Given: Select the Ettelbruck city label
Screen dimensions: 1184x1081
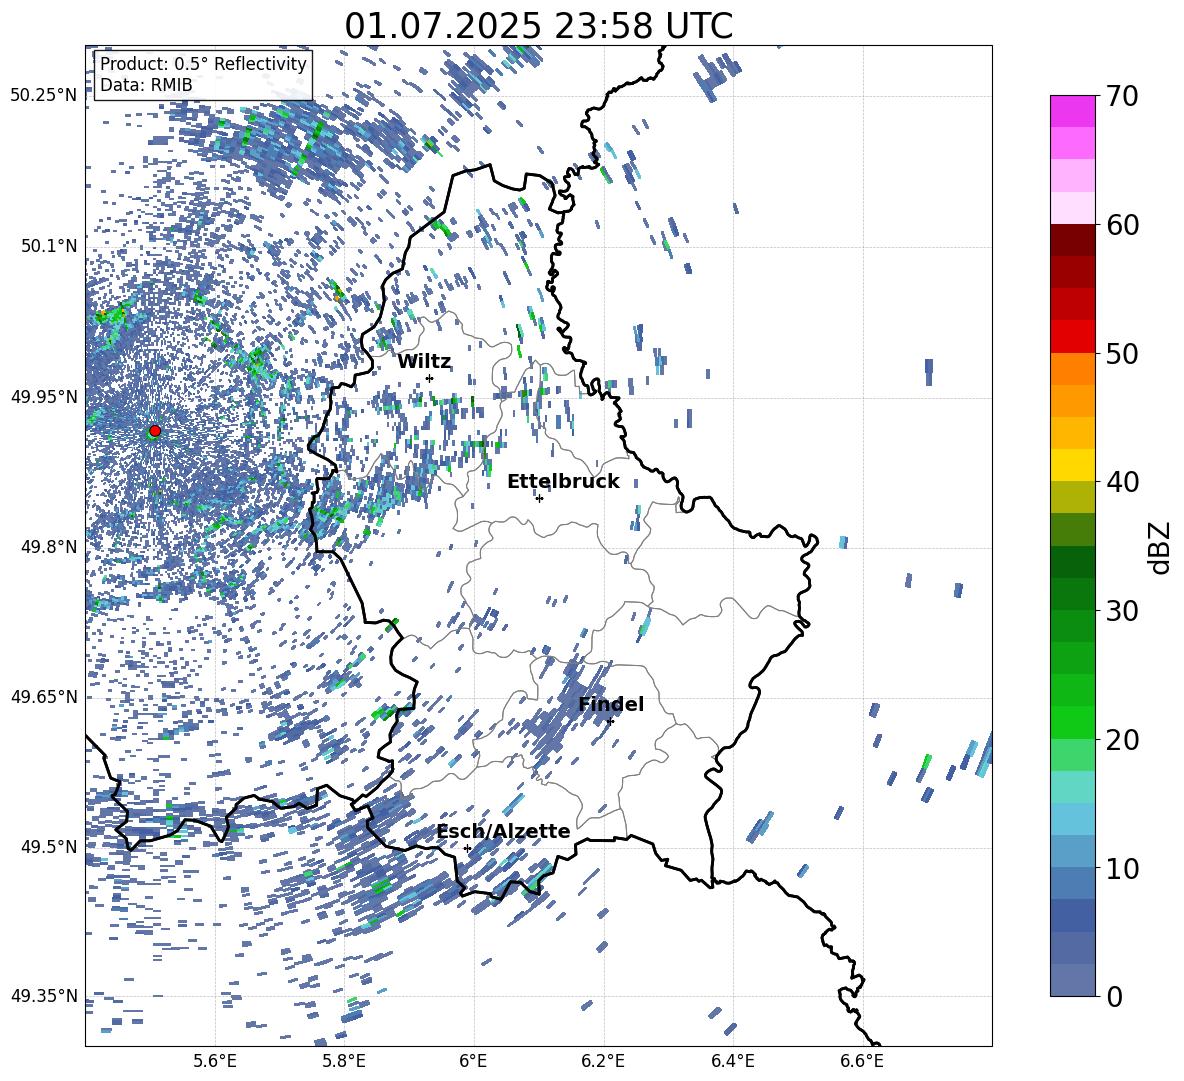Looking at the screenshot, I should pyautogui.click(x=563, y=482).
